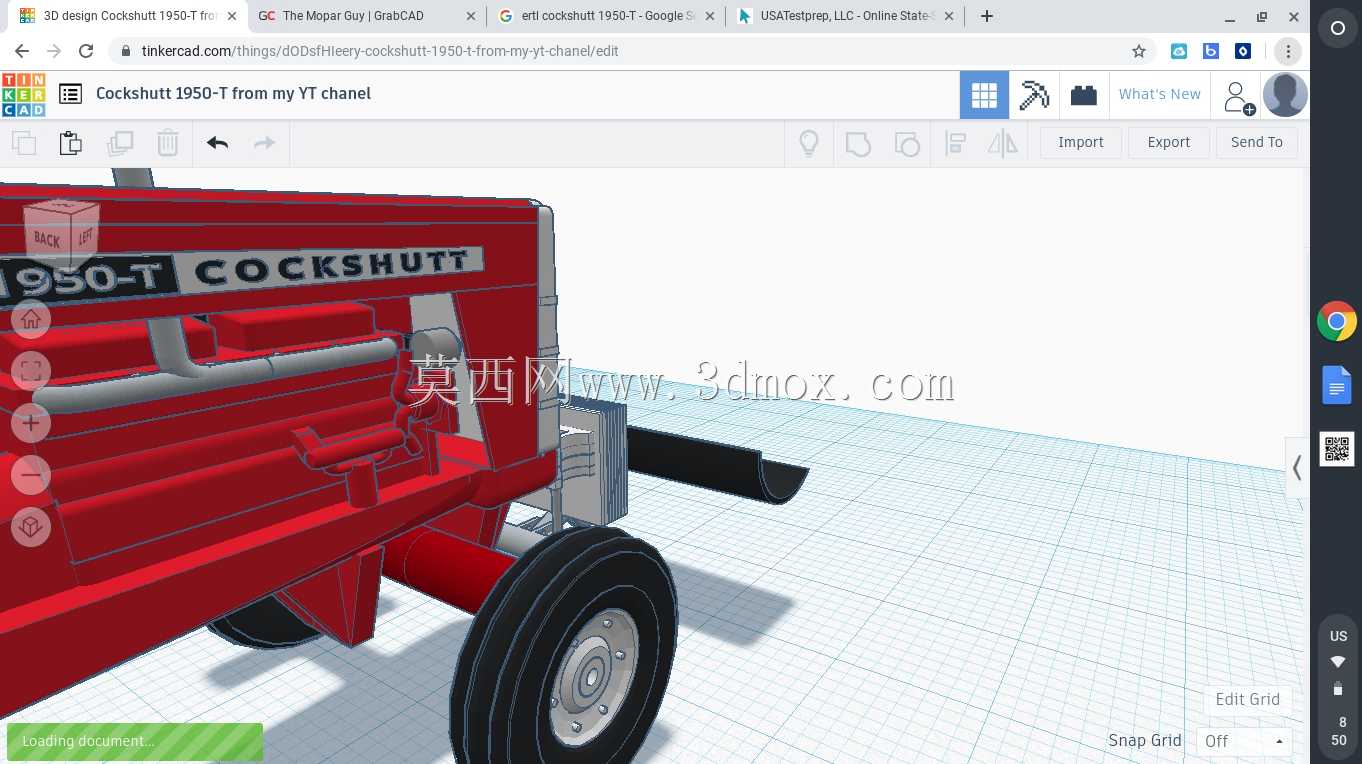Click the Send To button

pyautogui.click(x=1257, y=142)
